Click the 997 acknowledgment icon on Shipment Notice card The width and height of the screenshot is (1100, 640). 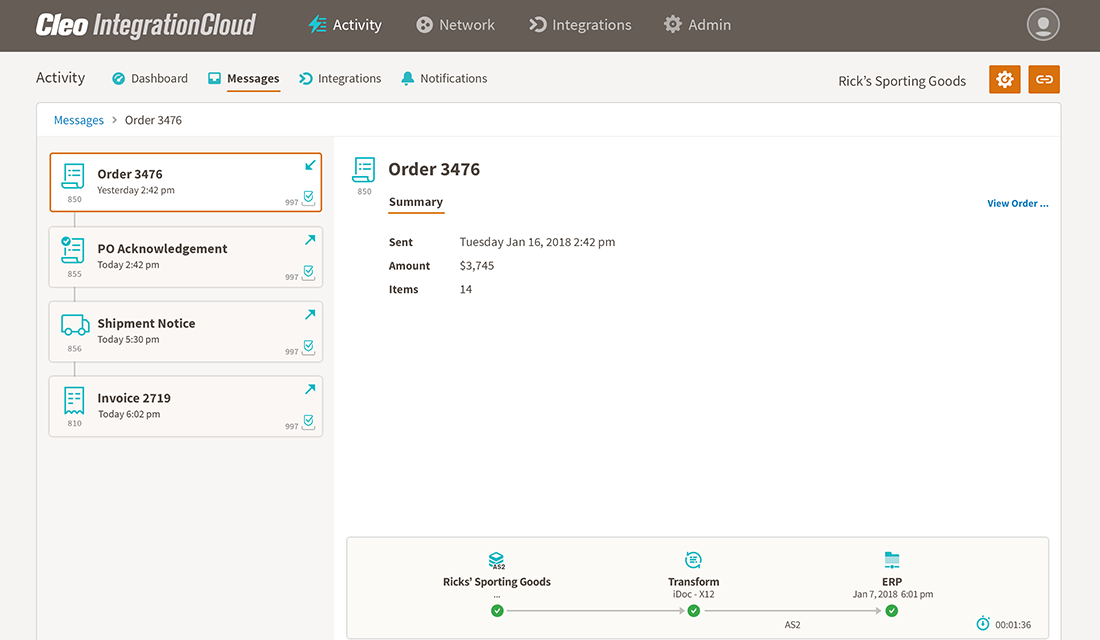tap(308, 347)
